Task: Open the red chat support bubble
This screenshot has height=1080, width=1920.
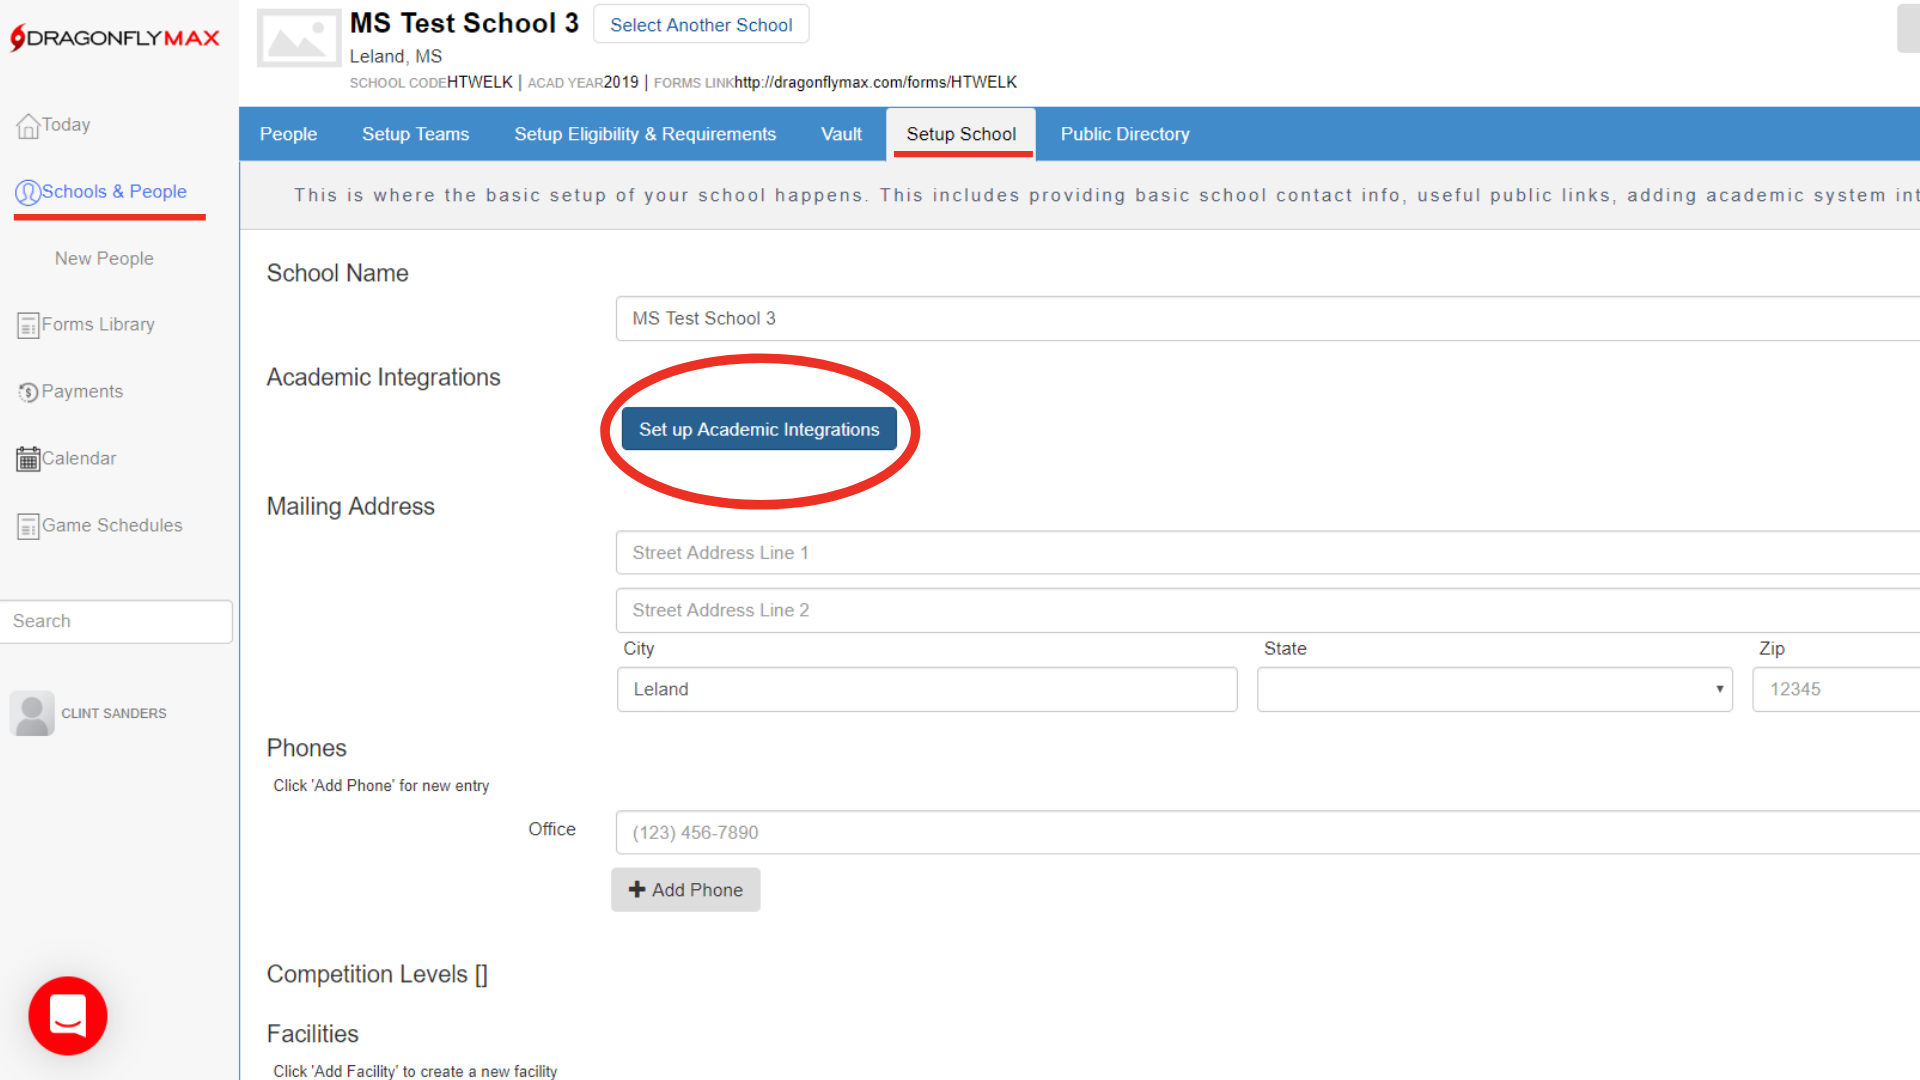Action: tap(68, 1016)
